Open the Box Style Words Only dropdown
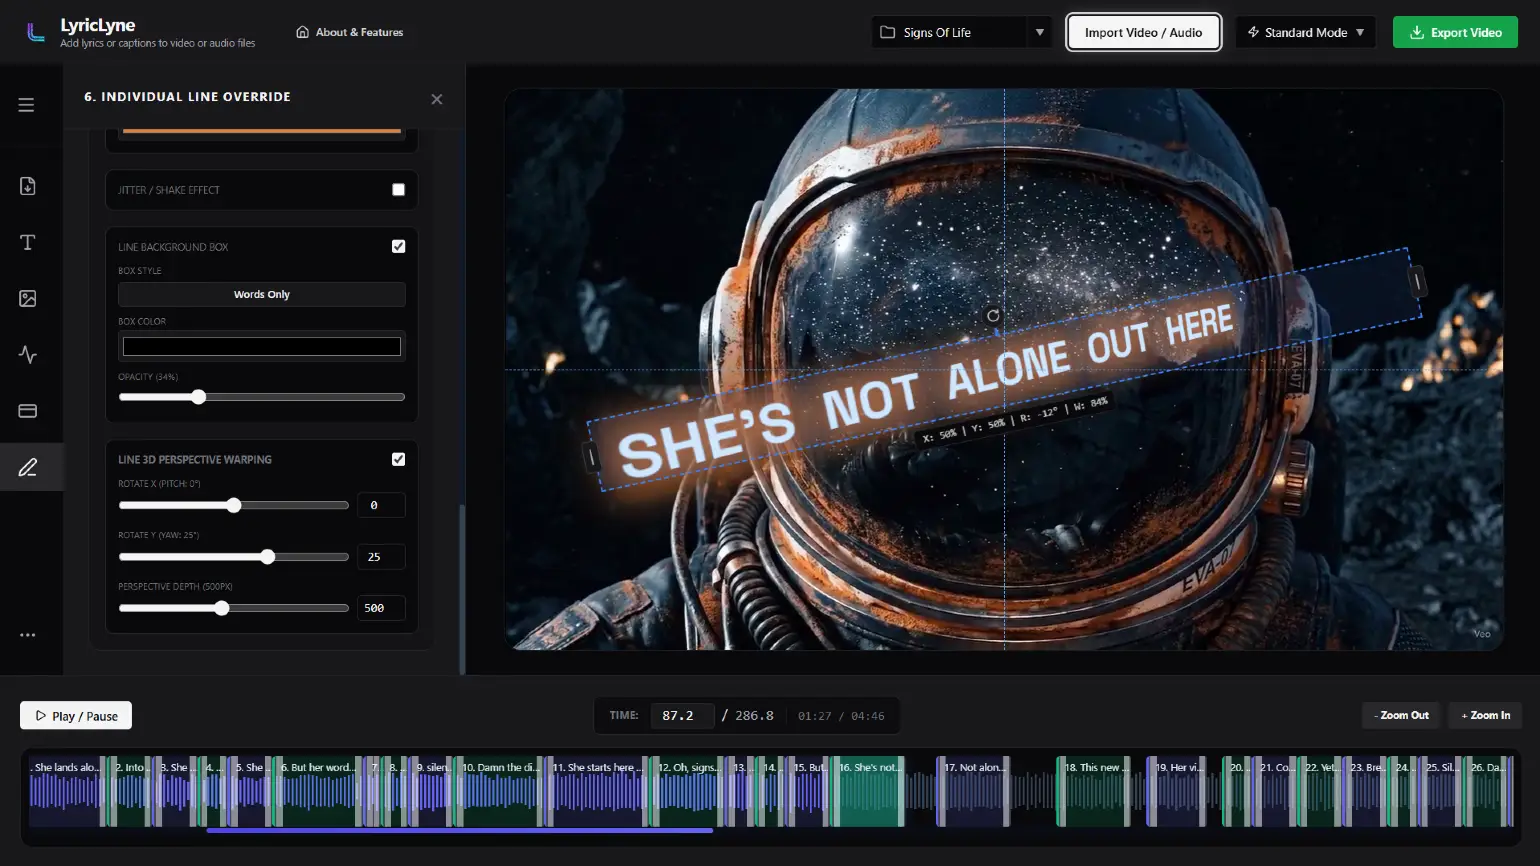Viewport: 1540px width, 866px height. 262,294
